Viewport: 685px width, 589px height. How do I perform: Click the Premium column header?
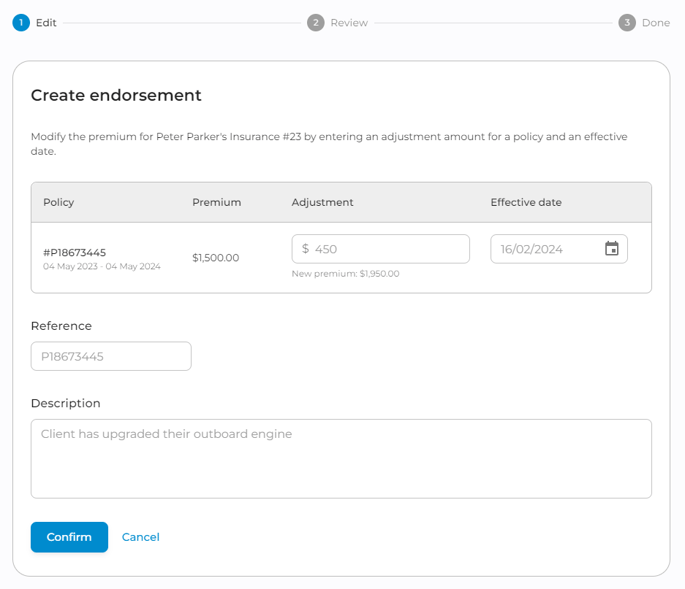[217, 202]
